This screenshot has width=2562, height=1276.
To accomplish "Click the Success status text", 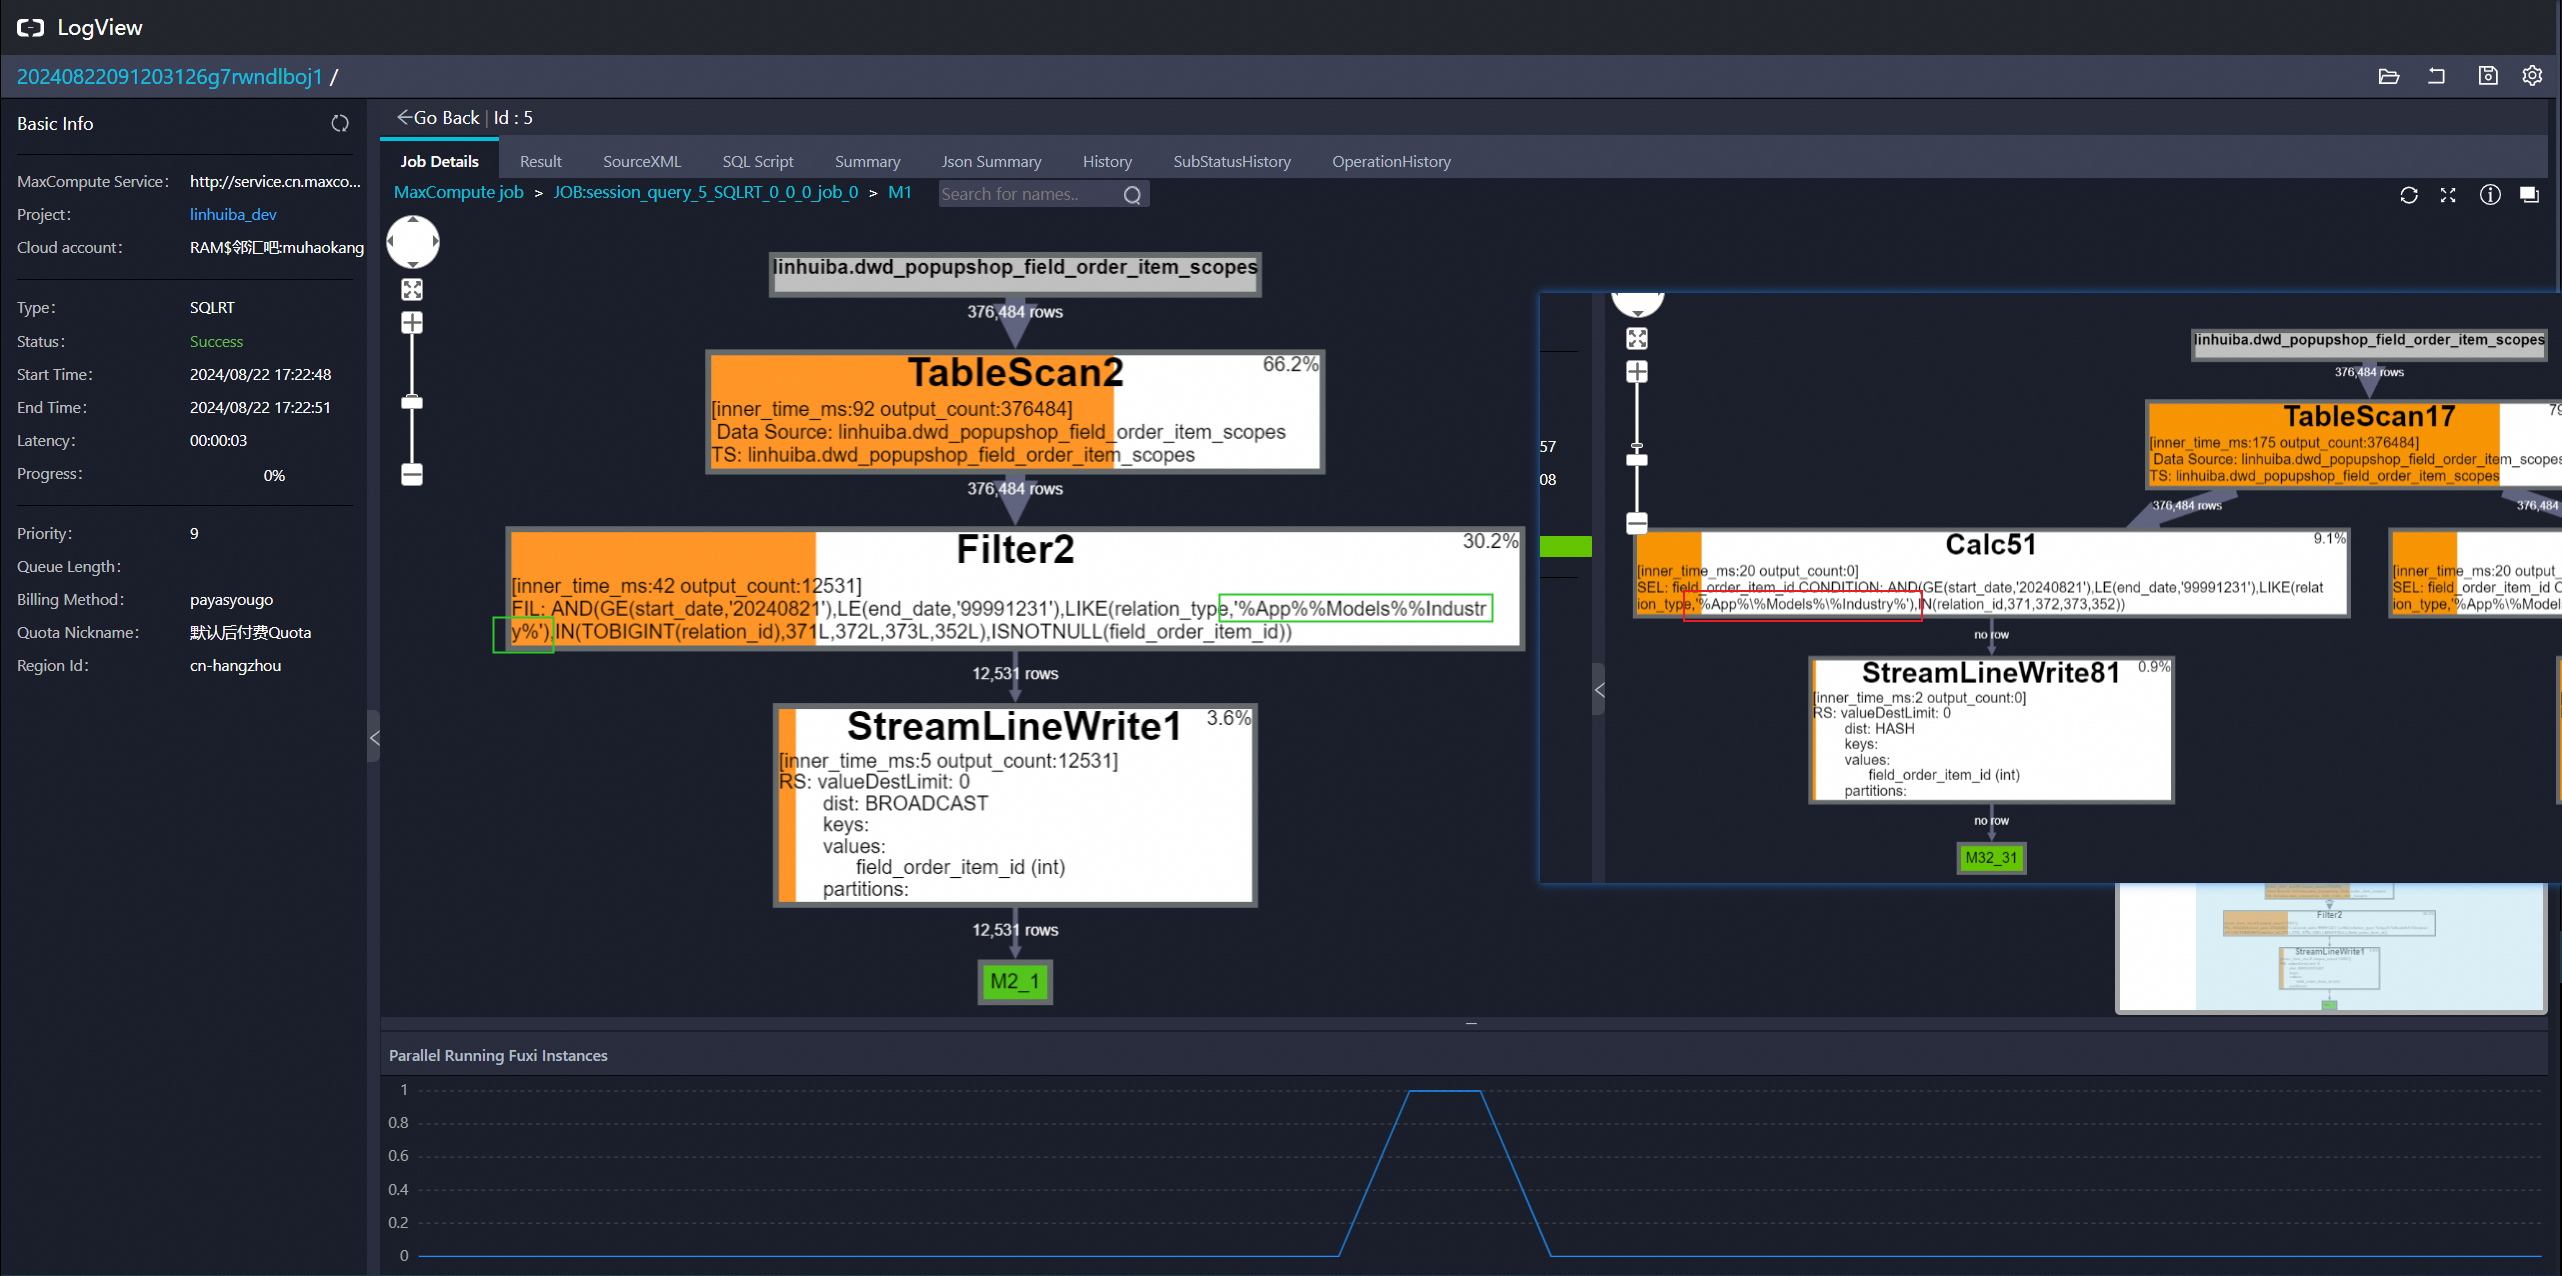I will (x=216, y=341).
